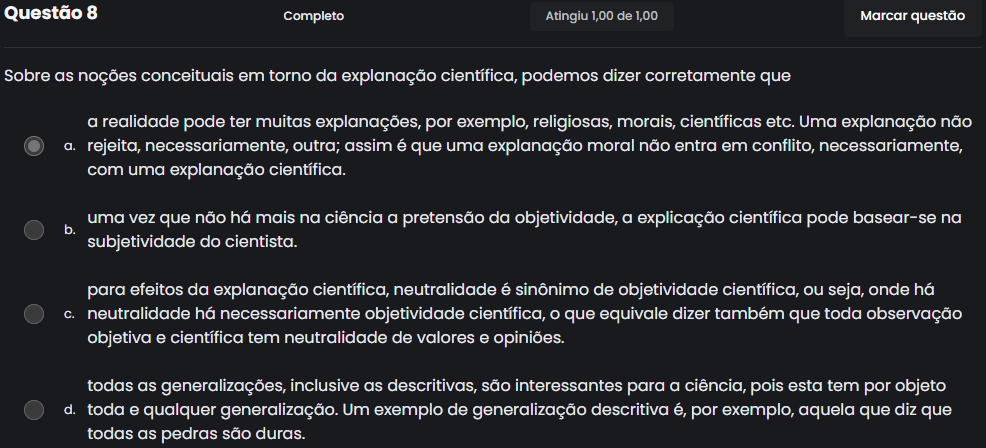Click the "Marcar questão" button
Image resolution: width=986 pixels, height=448 pixels.
click(912, 16)
